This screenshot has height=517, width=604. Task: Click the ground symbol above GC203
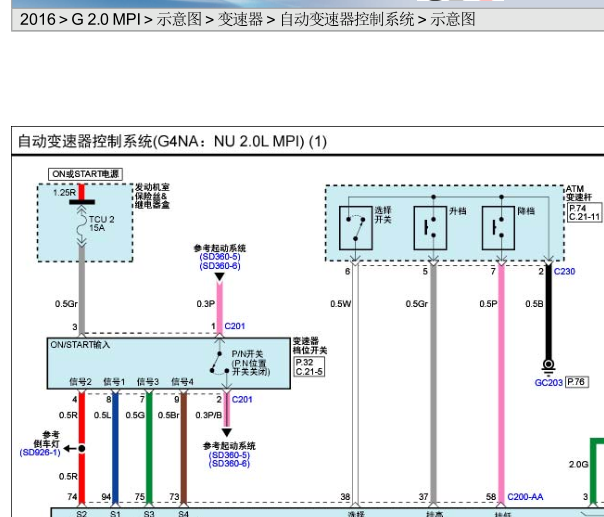(x=549, y=367)
